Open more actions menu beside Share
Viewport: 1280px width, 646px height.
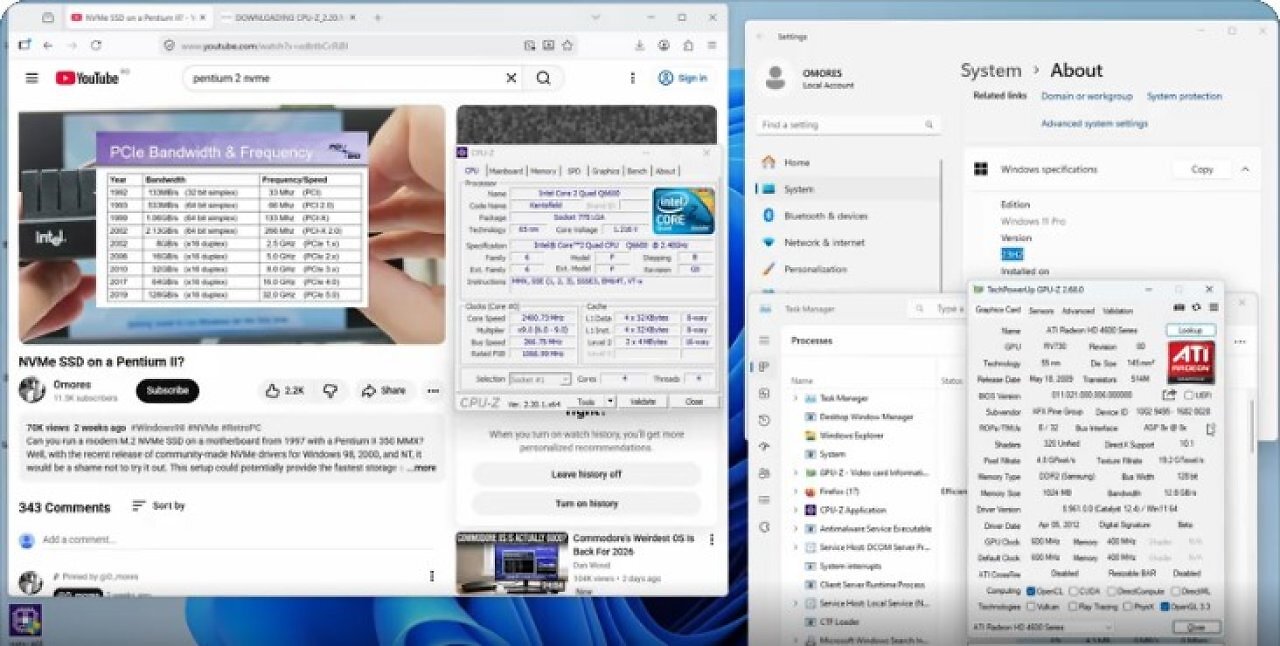tap(433, 391)
